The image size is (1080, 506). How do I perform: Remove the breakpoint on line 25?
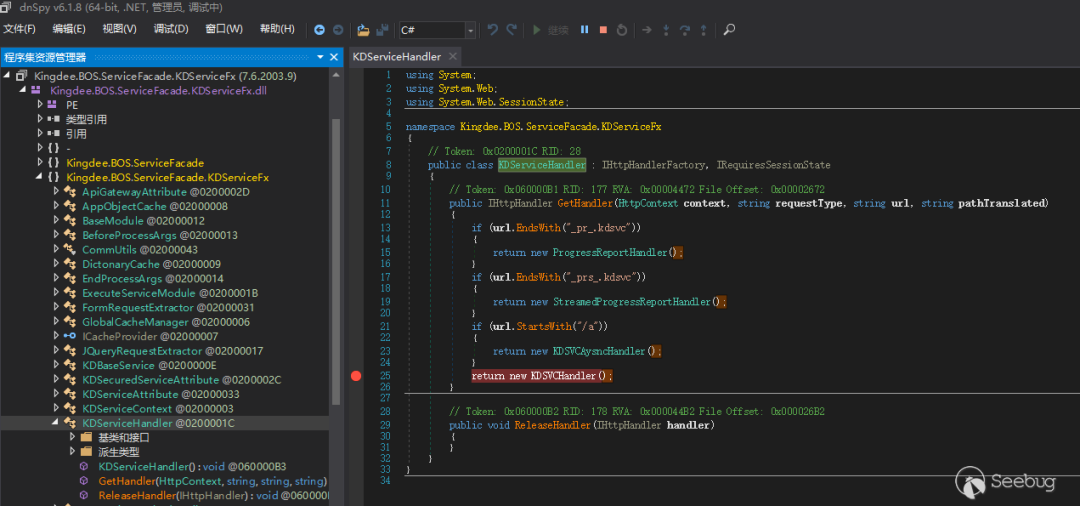356,376
